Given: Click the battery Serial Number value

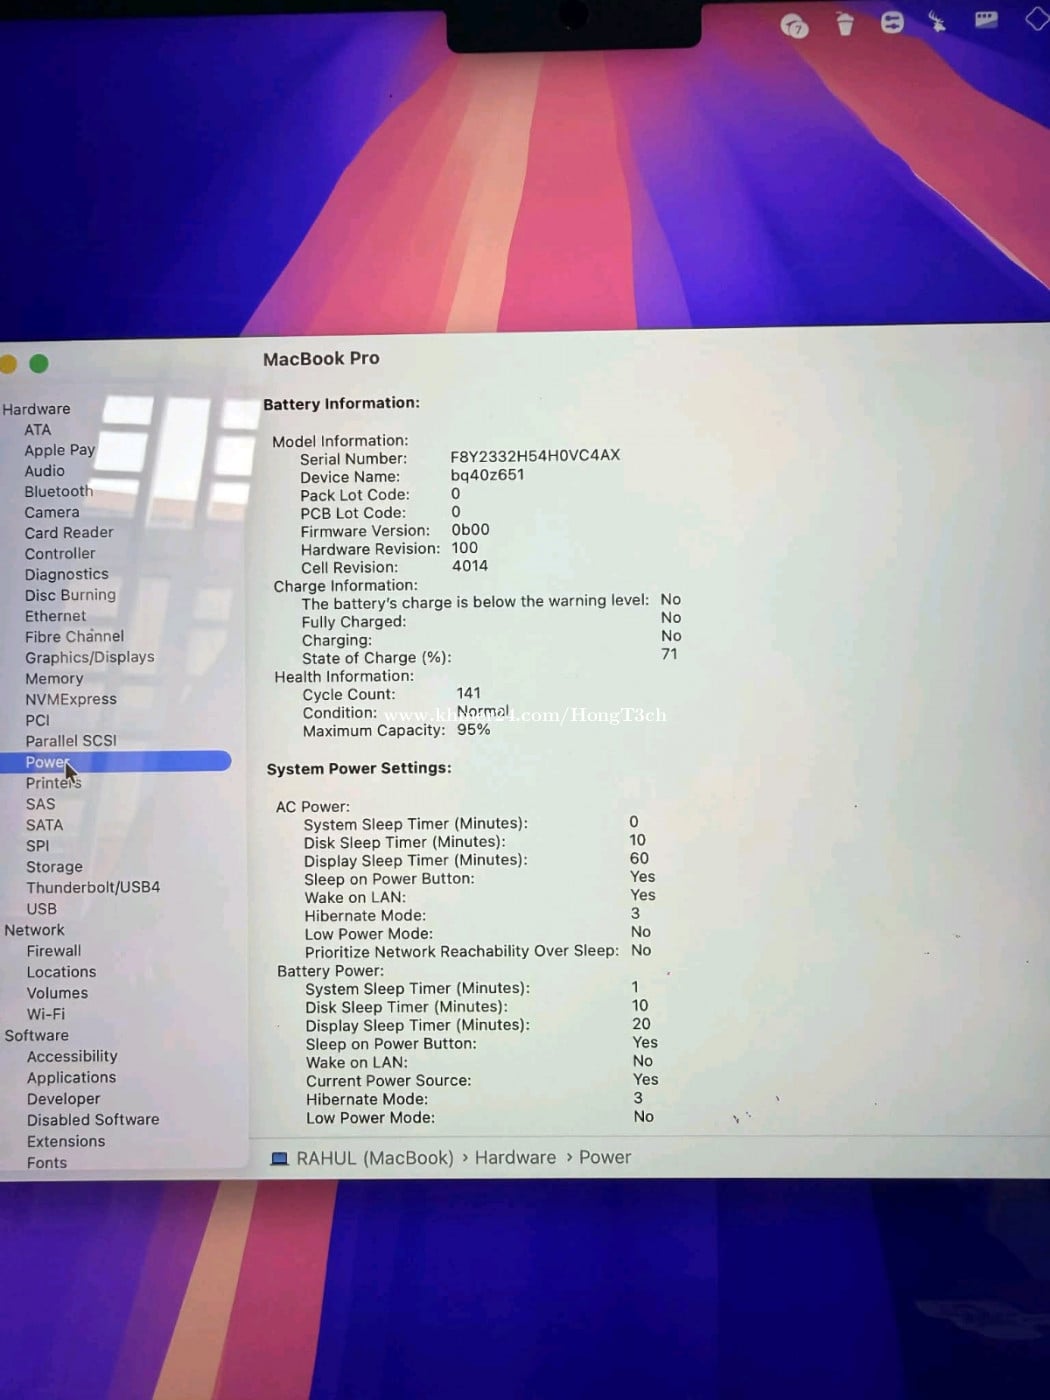Looking at the screenshot, I should click(535, 456).
